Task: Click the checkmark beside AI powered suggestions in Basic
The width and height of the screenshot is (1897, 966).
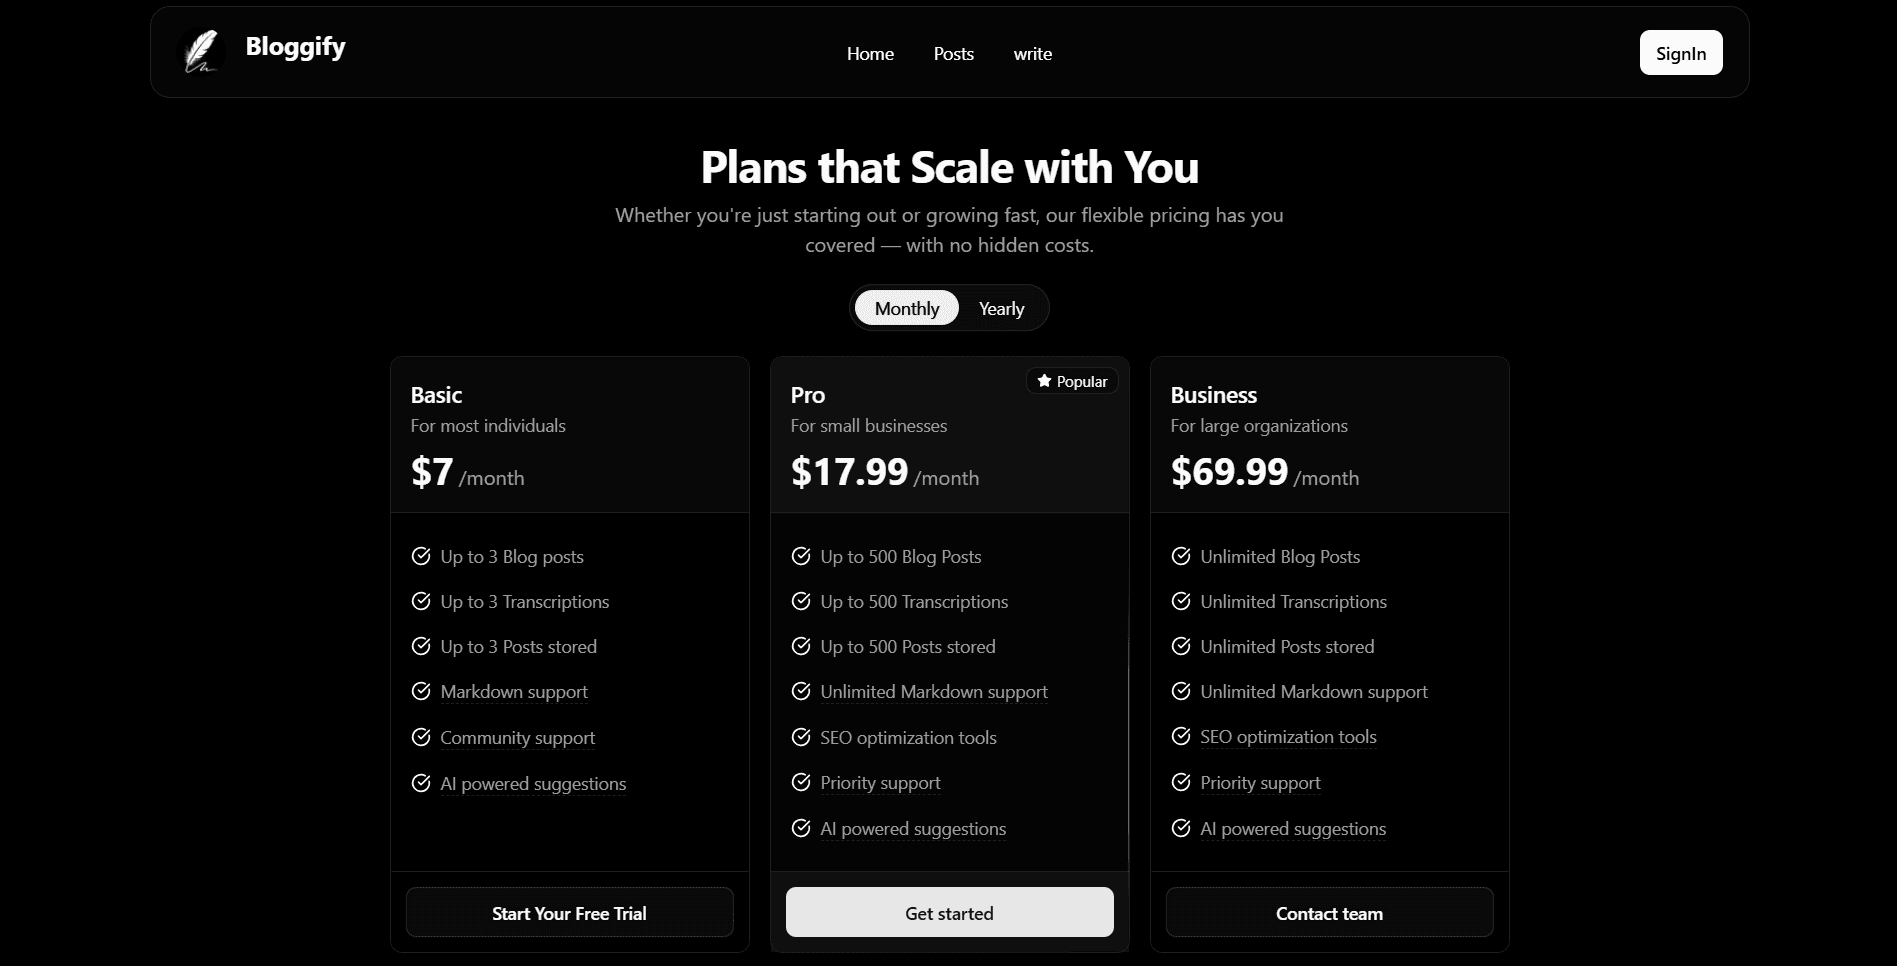Action: (x=421, y=783)
